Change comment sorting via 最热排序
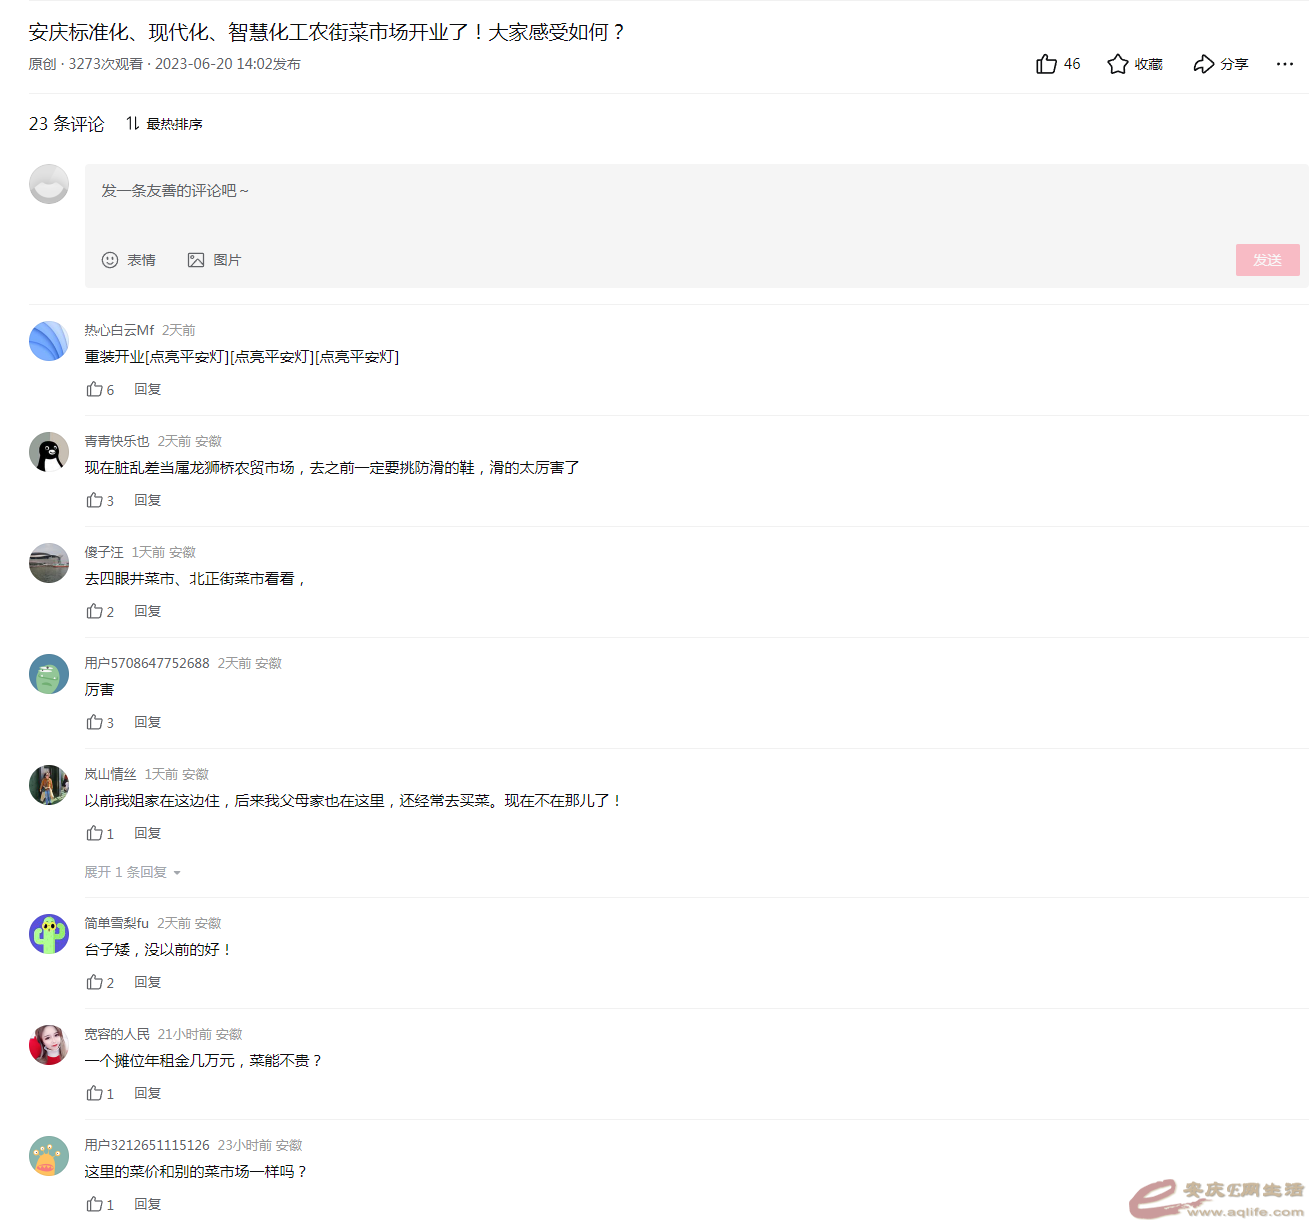 click(164, 124)
